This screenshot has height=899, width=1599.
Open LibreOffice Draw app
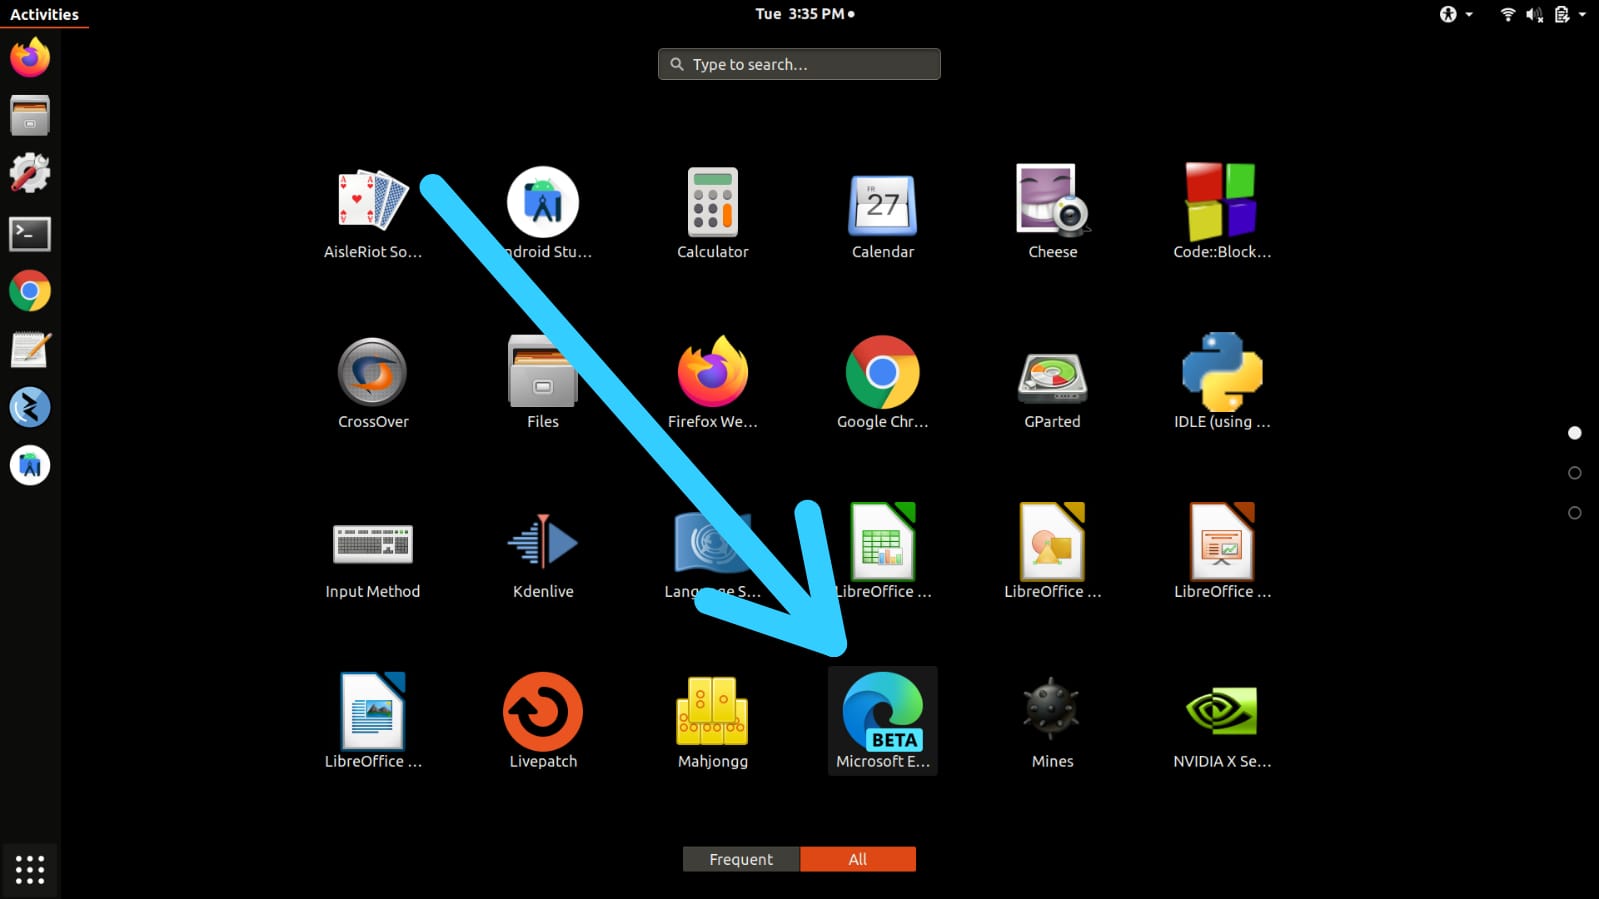1053,551
